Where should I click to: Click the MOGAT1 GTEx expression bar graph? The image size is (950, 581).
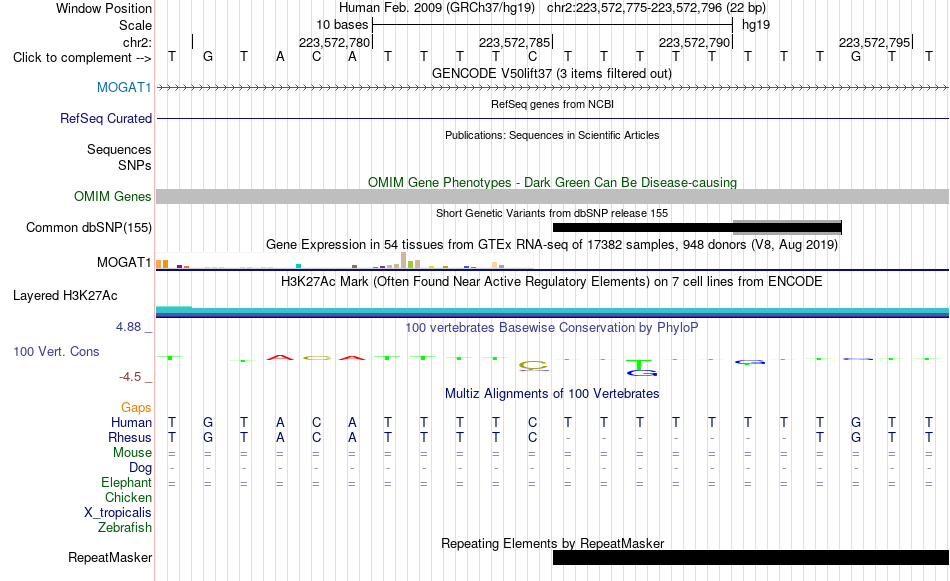(x=345, y=261)
